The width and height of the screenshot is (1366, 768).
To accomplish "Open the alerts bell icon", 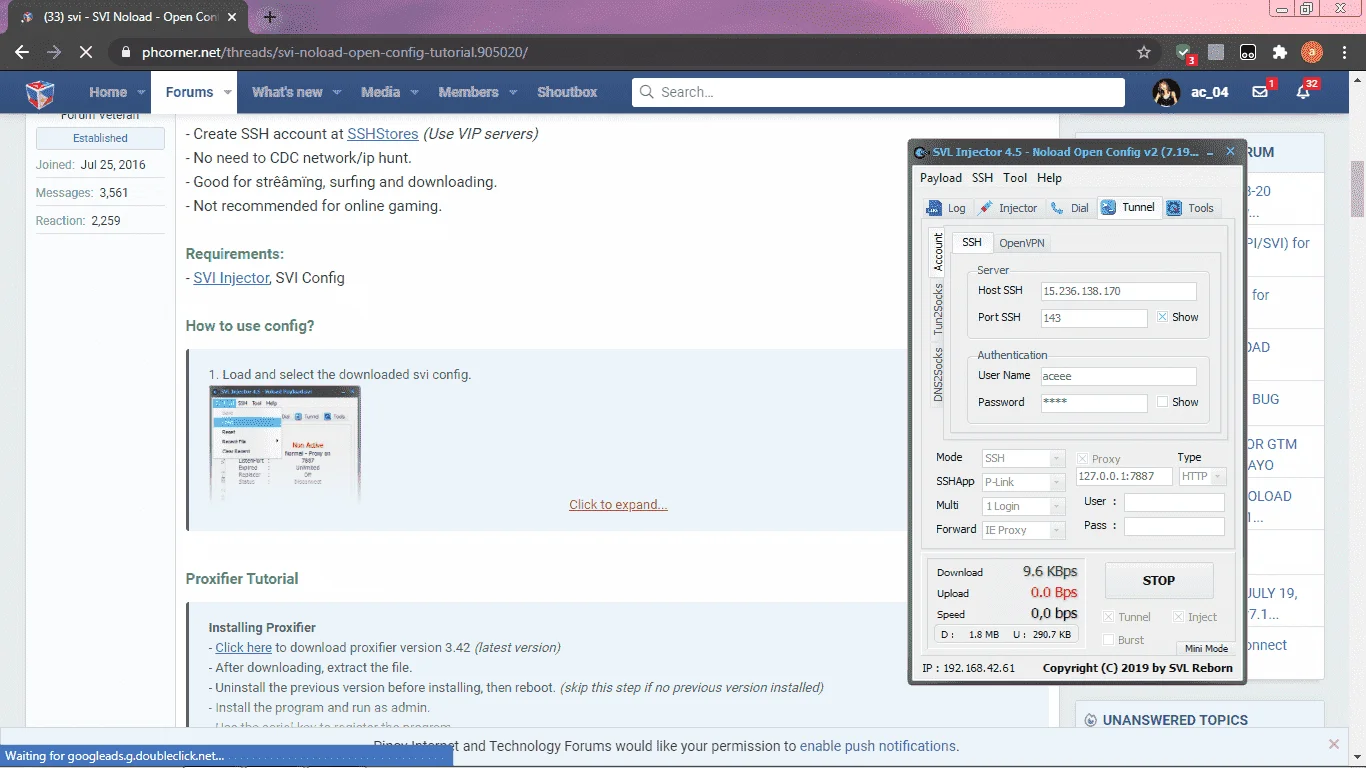I will coord(1303,92).
